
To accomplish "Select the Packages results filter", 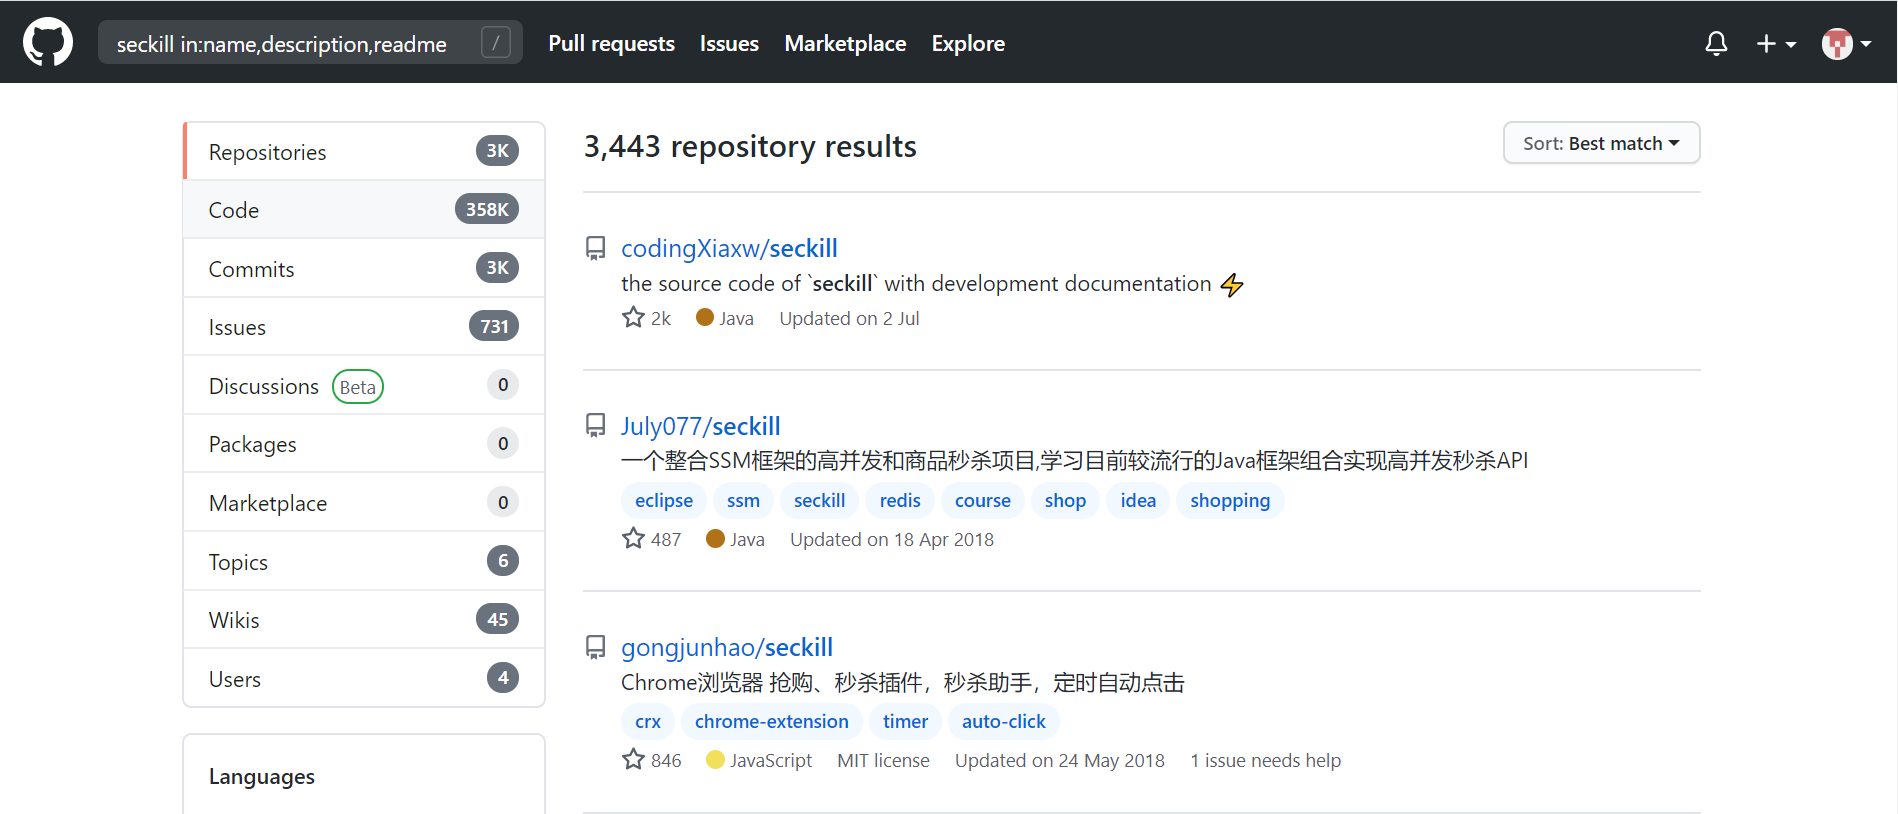I will click(364, 444).
